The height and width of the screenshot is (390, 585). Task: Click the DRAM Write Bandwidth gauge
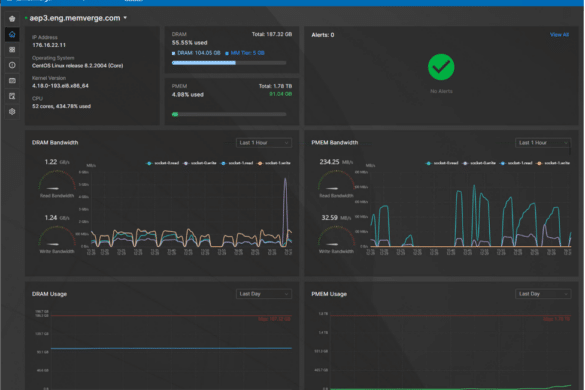(x=57, y=237)
